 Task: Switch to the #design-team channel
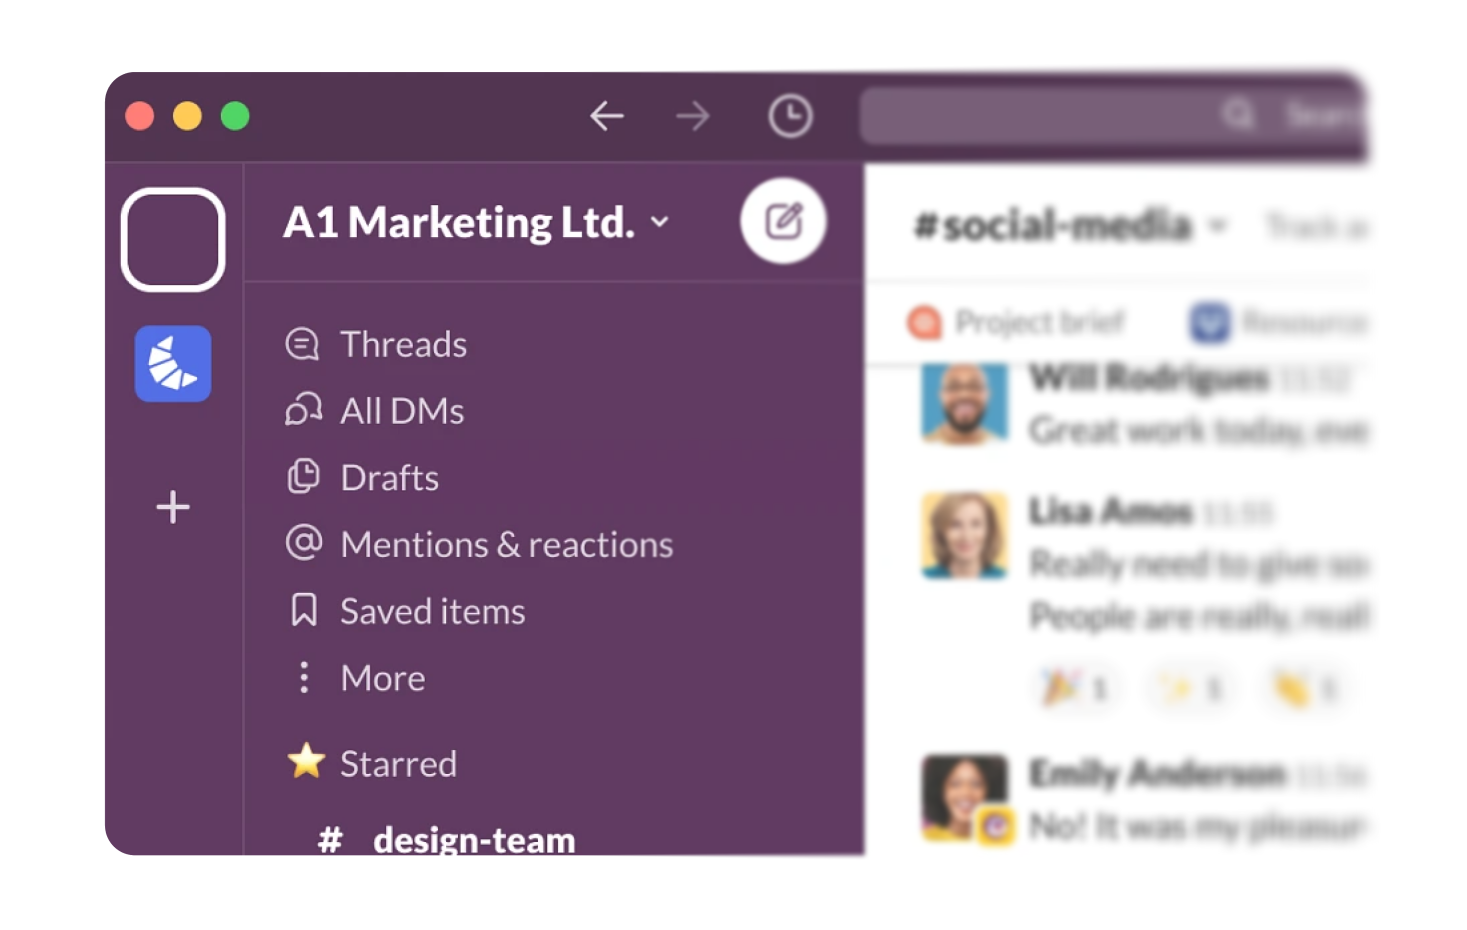pos(471,839)
